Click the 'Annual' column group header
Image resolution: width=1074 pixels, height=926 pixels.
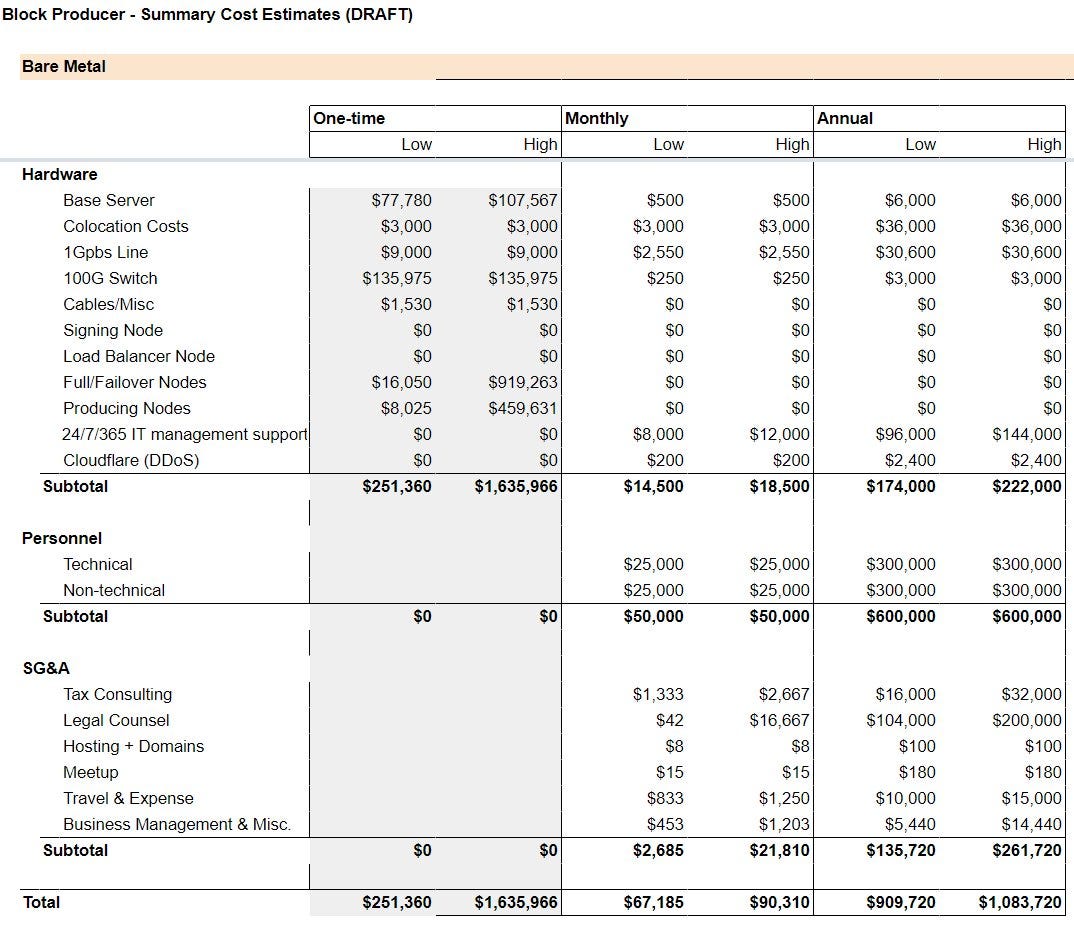[845, 118]
